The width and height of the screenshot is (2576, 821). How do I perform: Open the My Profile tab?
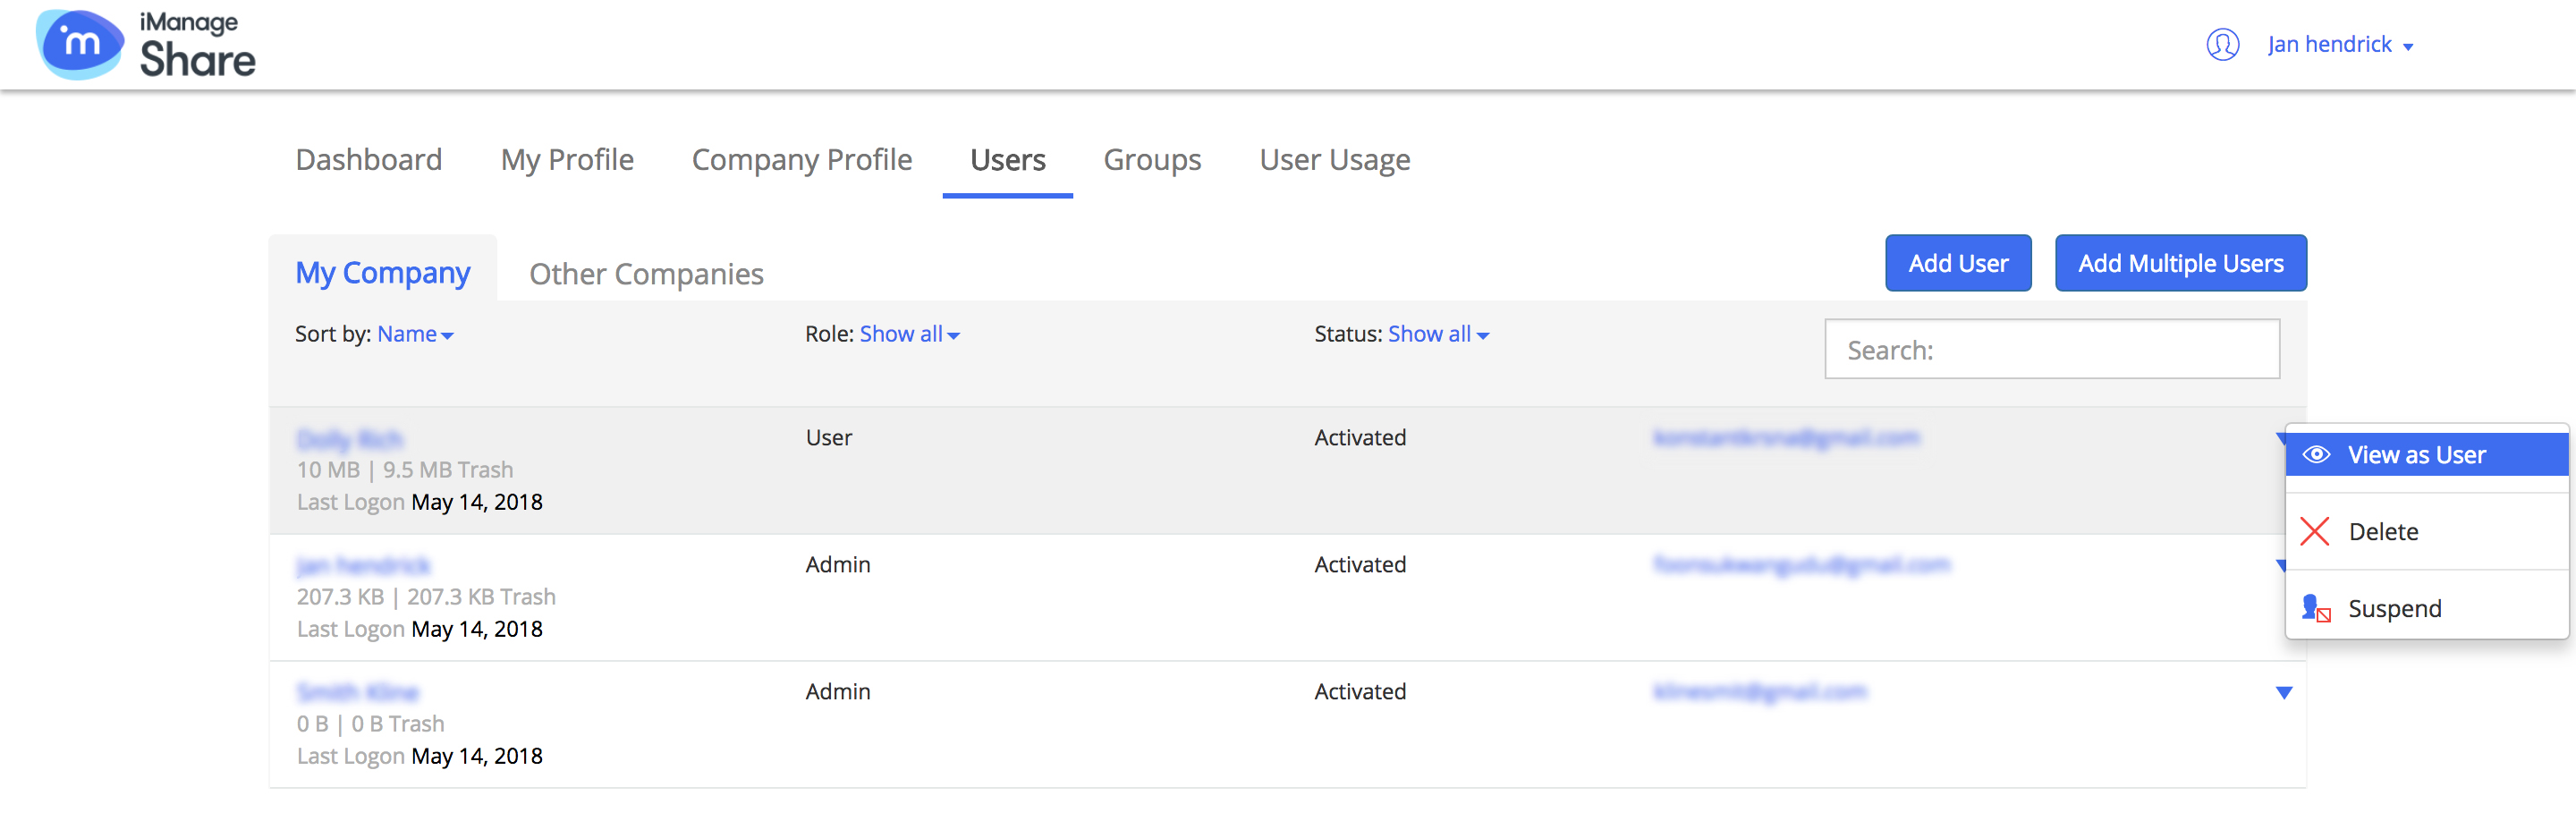[x=567, y=160]
